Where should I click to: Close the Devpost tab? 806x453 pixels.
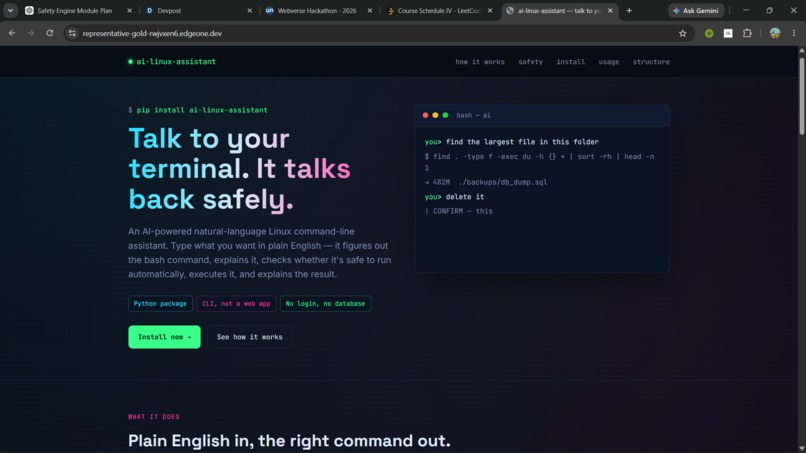[250, 10]
